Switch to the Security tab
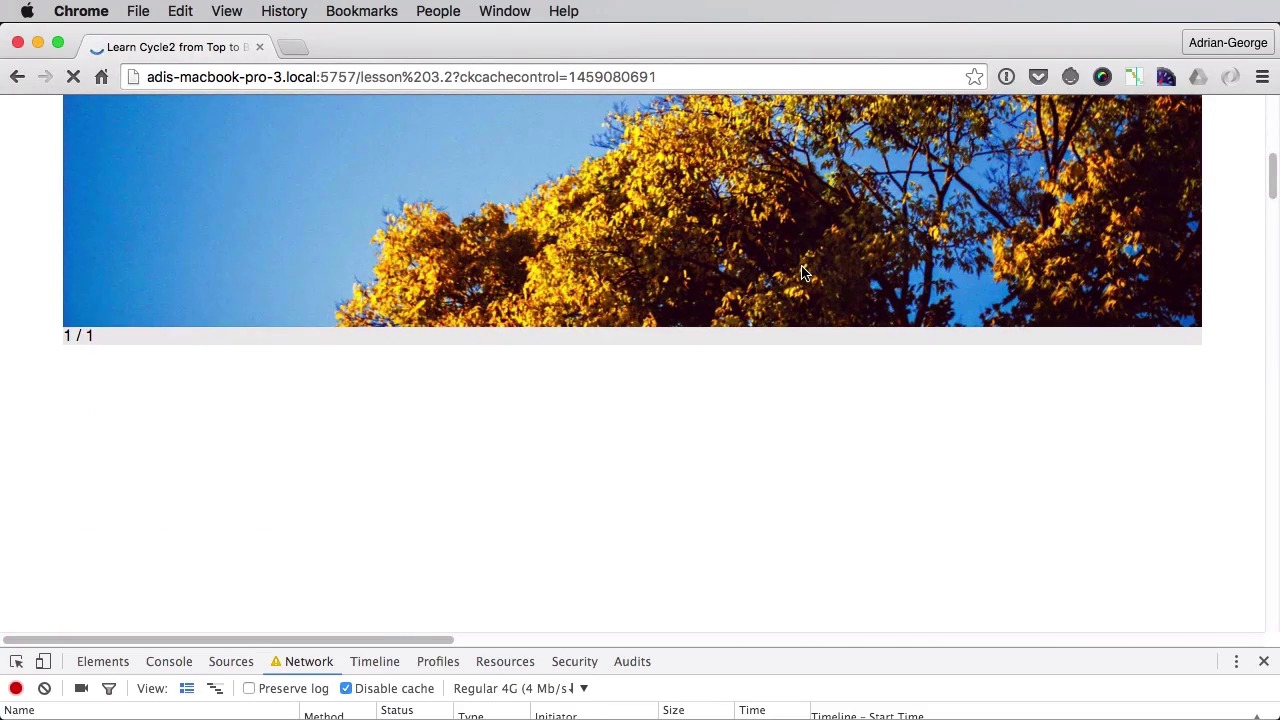1280x720 pixels. click(x=574, y=661)
